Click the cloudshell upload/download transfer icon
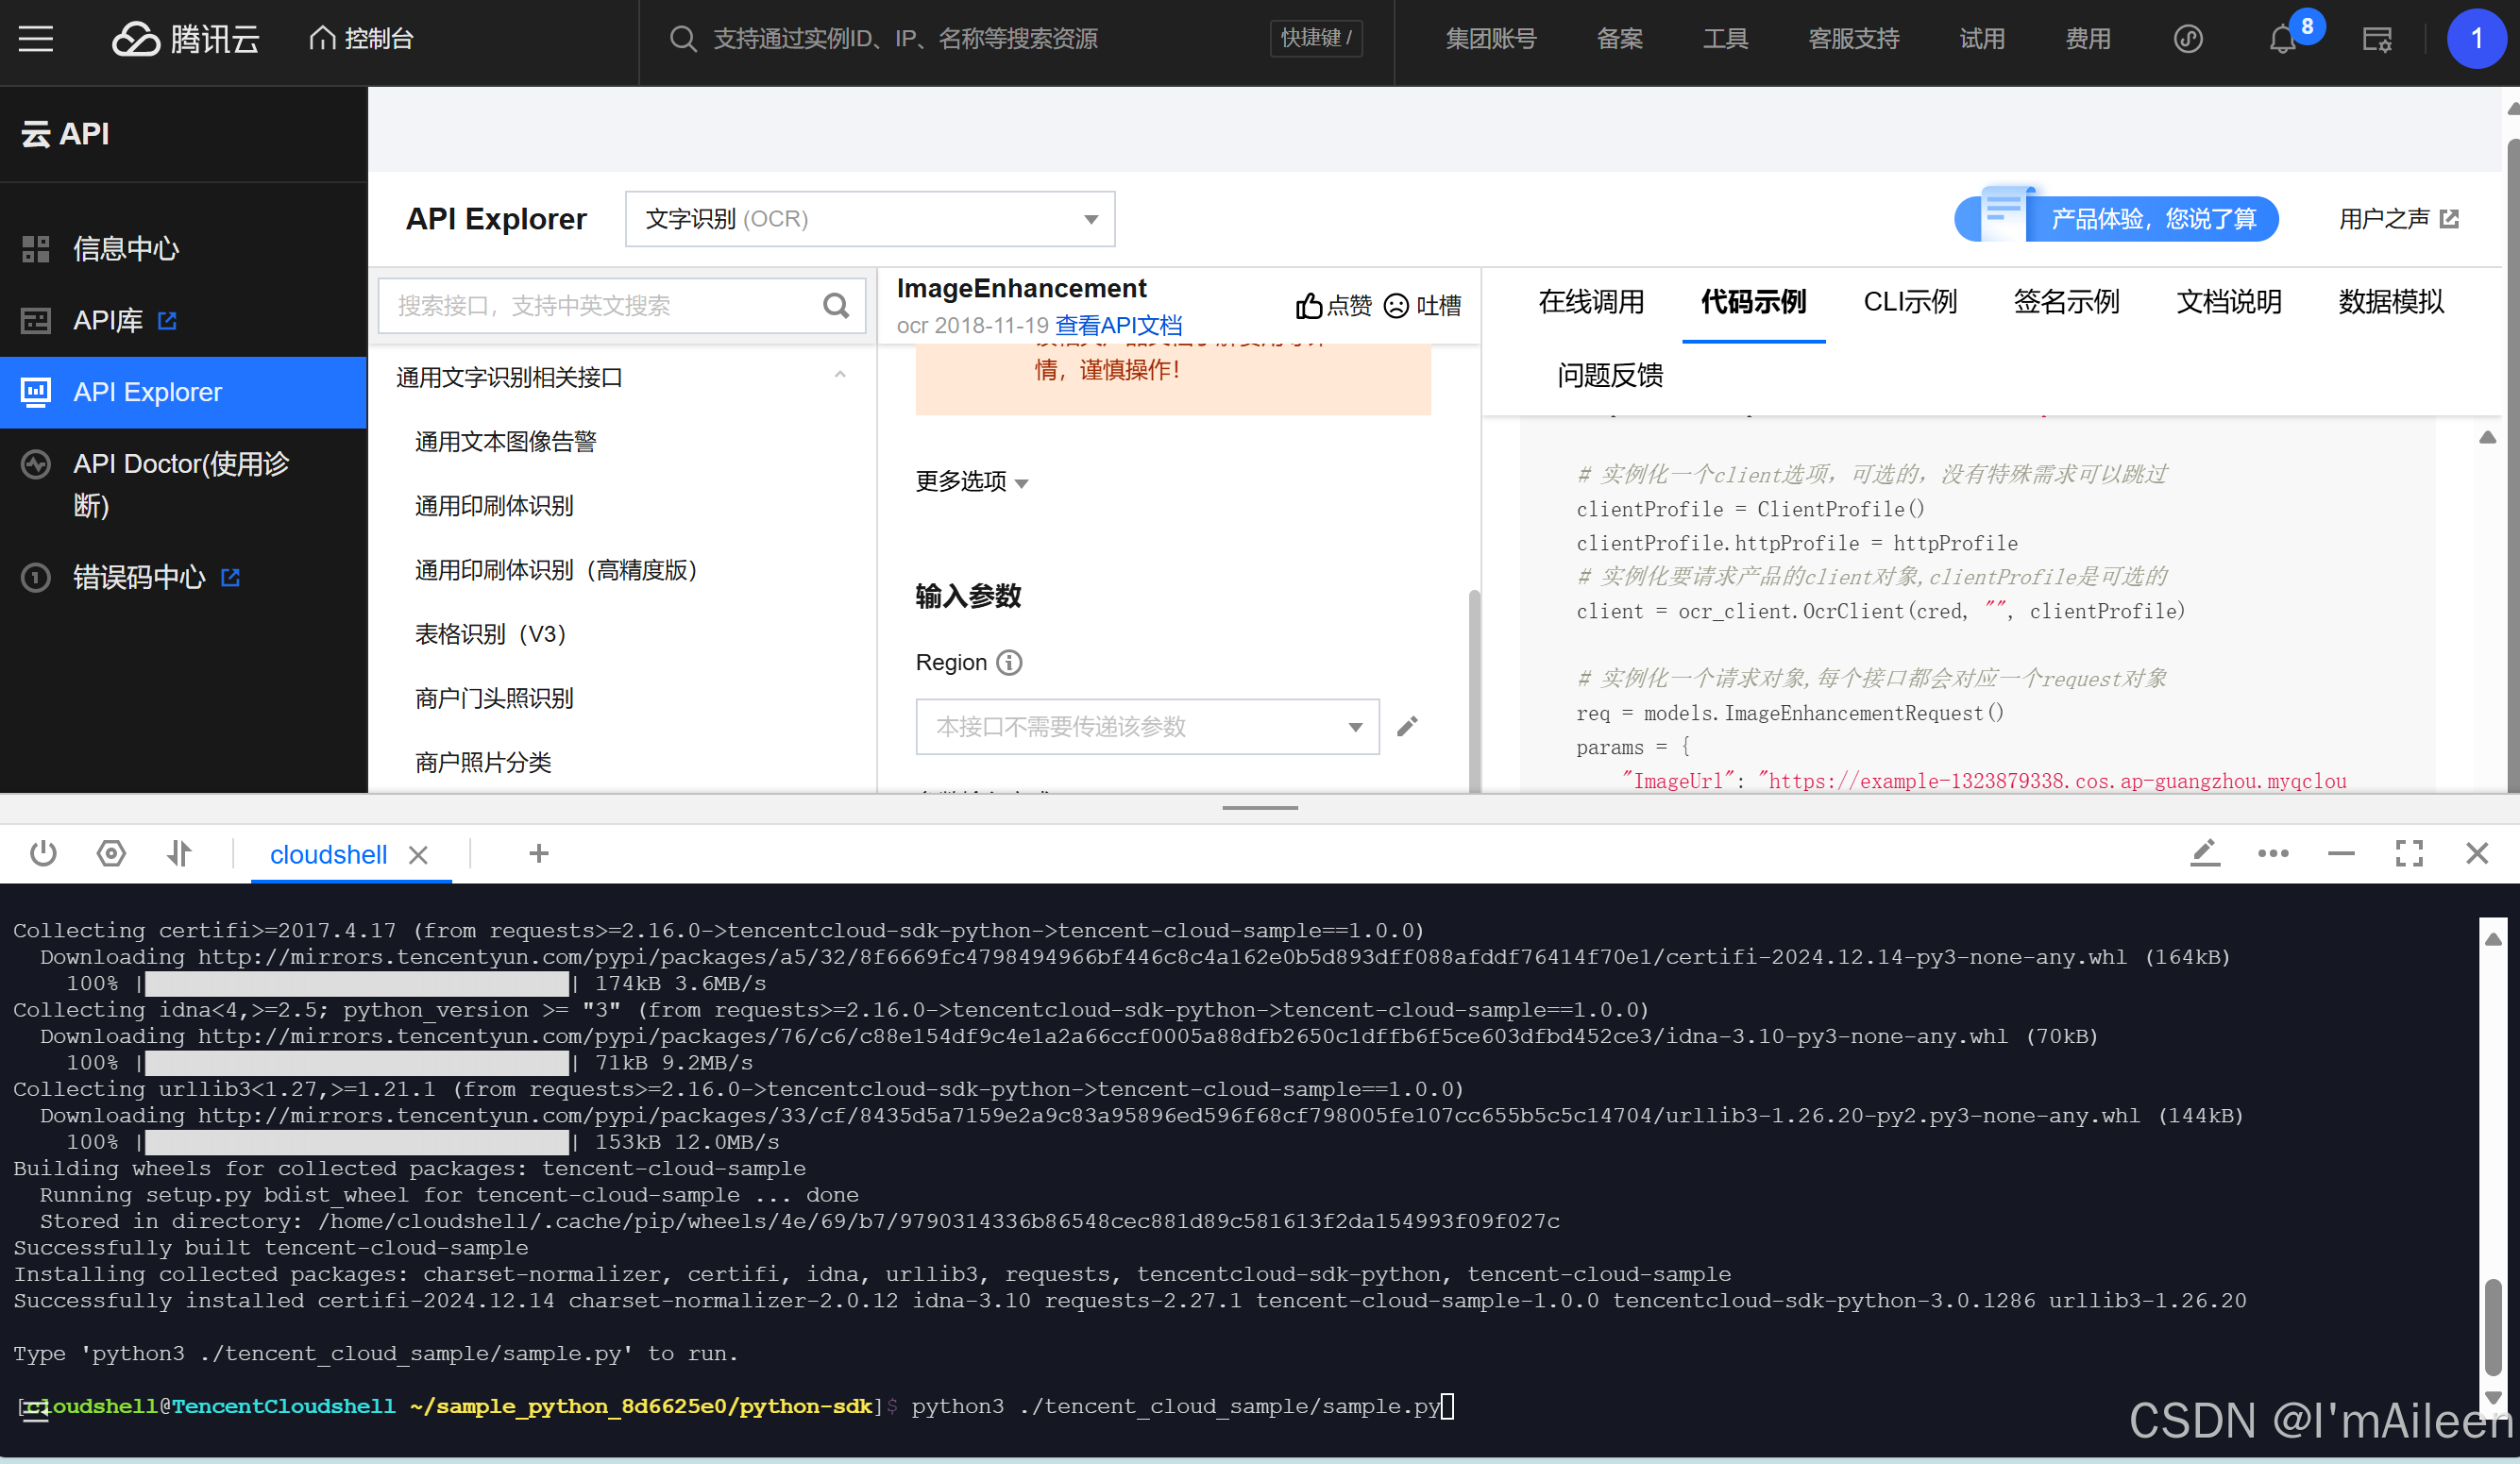The height and width of the screenshot is (1464, 2520). 179,853
